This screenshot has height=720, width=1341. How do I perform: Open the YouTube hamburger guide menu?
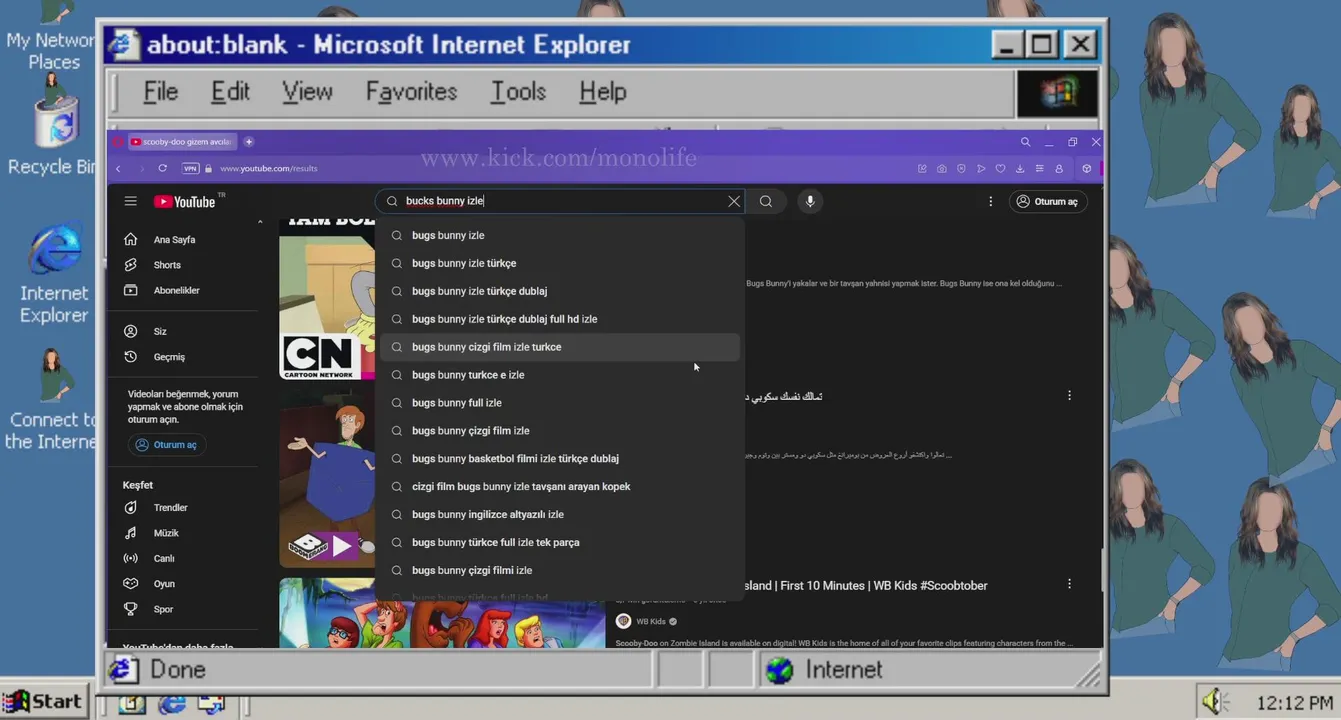coord(130,201)
